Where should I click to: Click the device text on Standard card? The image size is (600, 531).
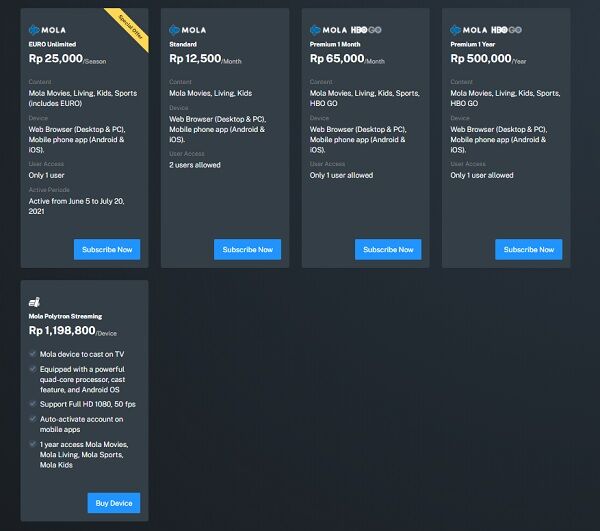(x=217, y=129)
